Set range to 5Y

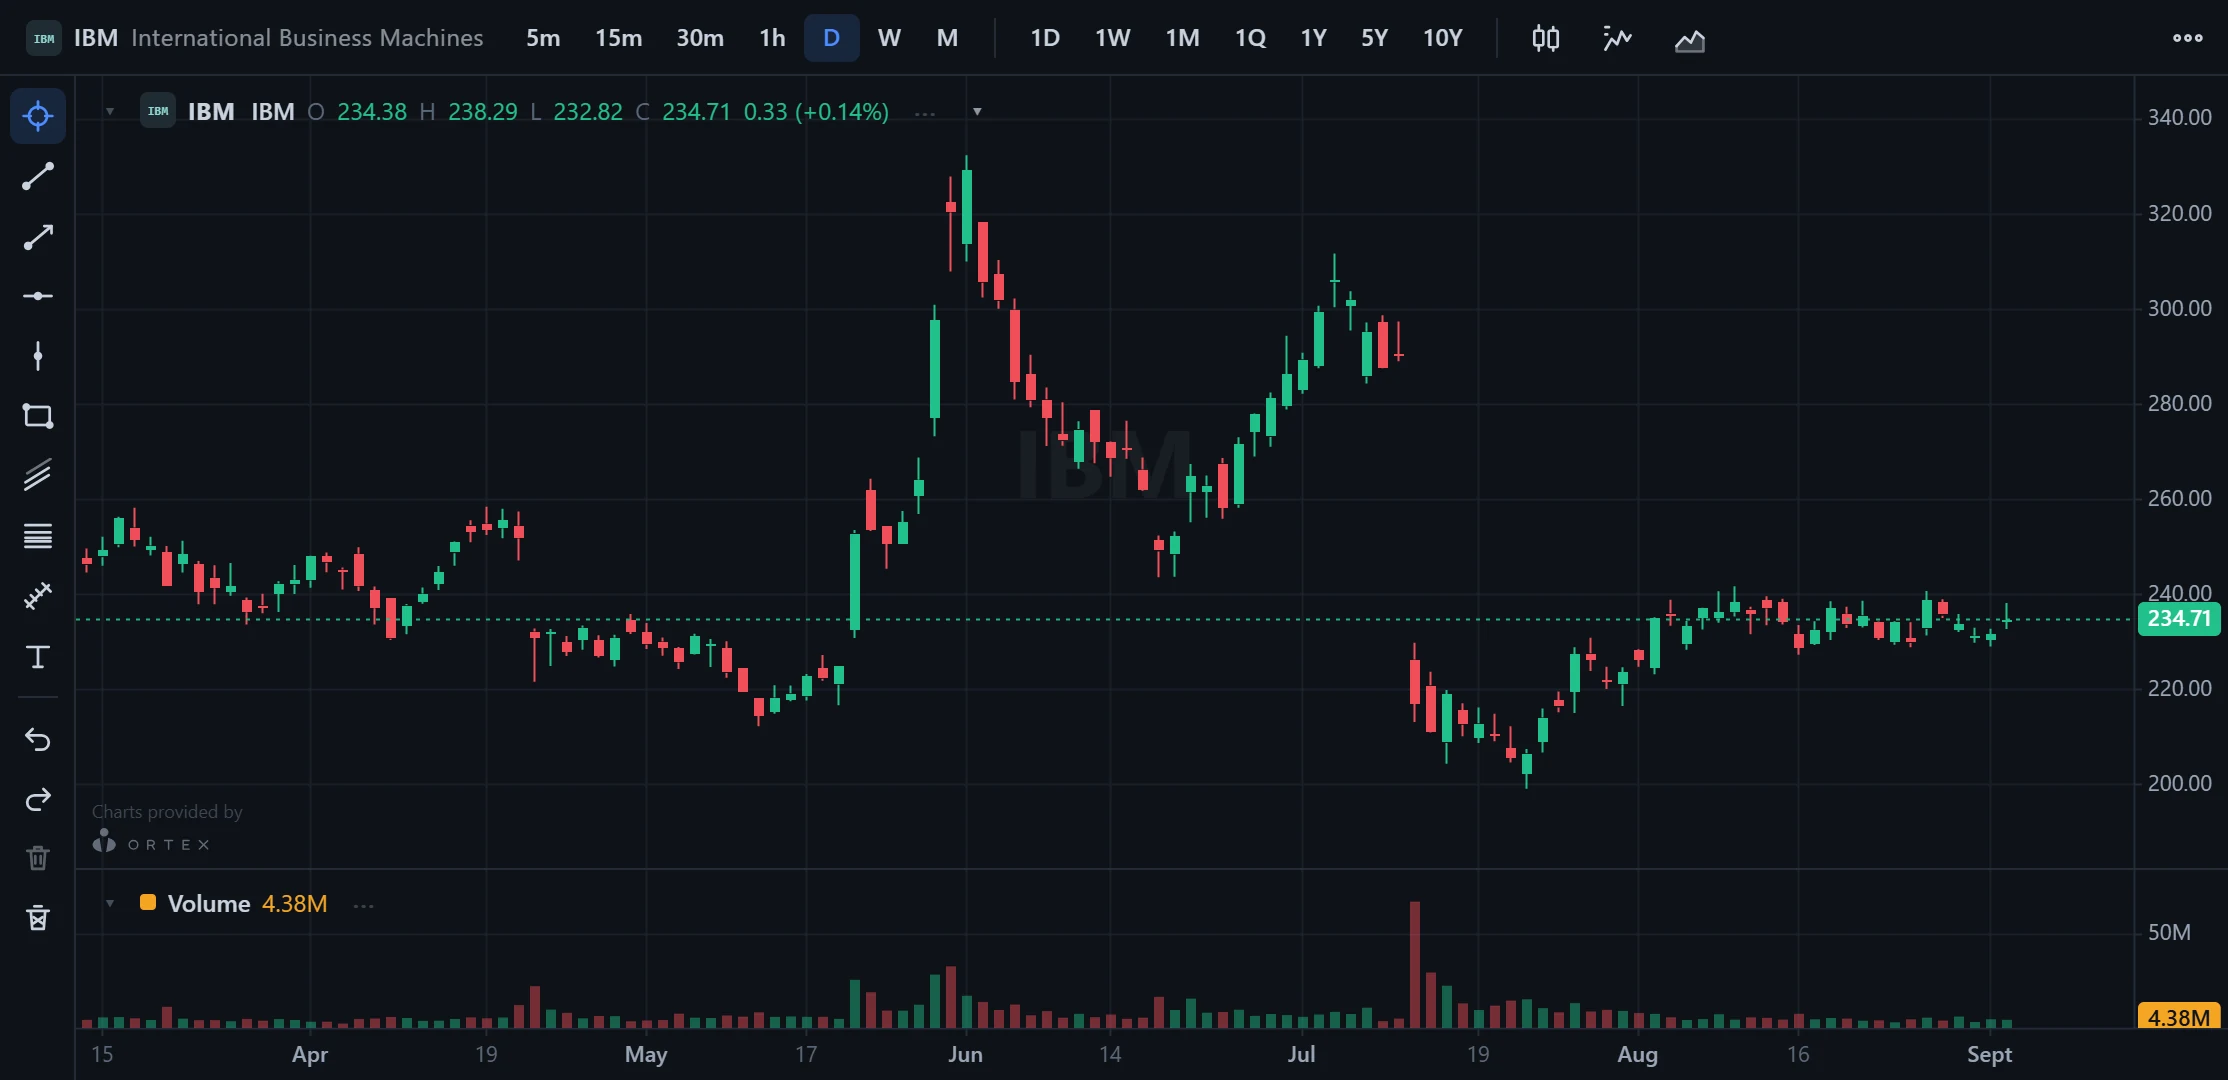[1374, 38]
